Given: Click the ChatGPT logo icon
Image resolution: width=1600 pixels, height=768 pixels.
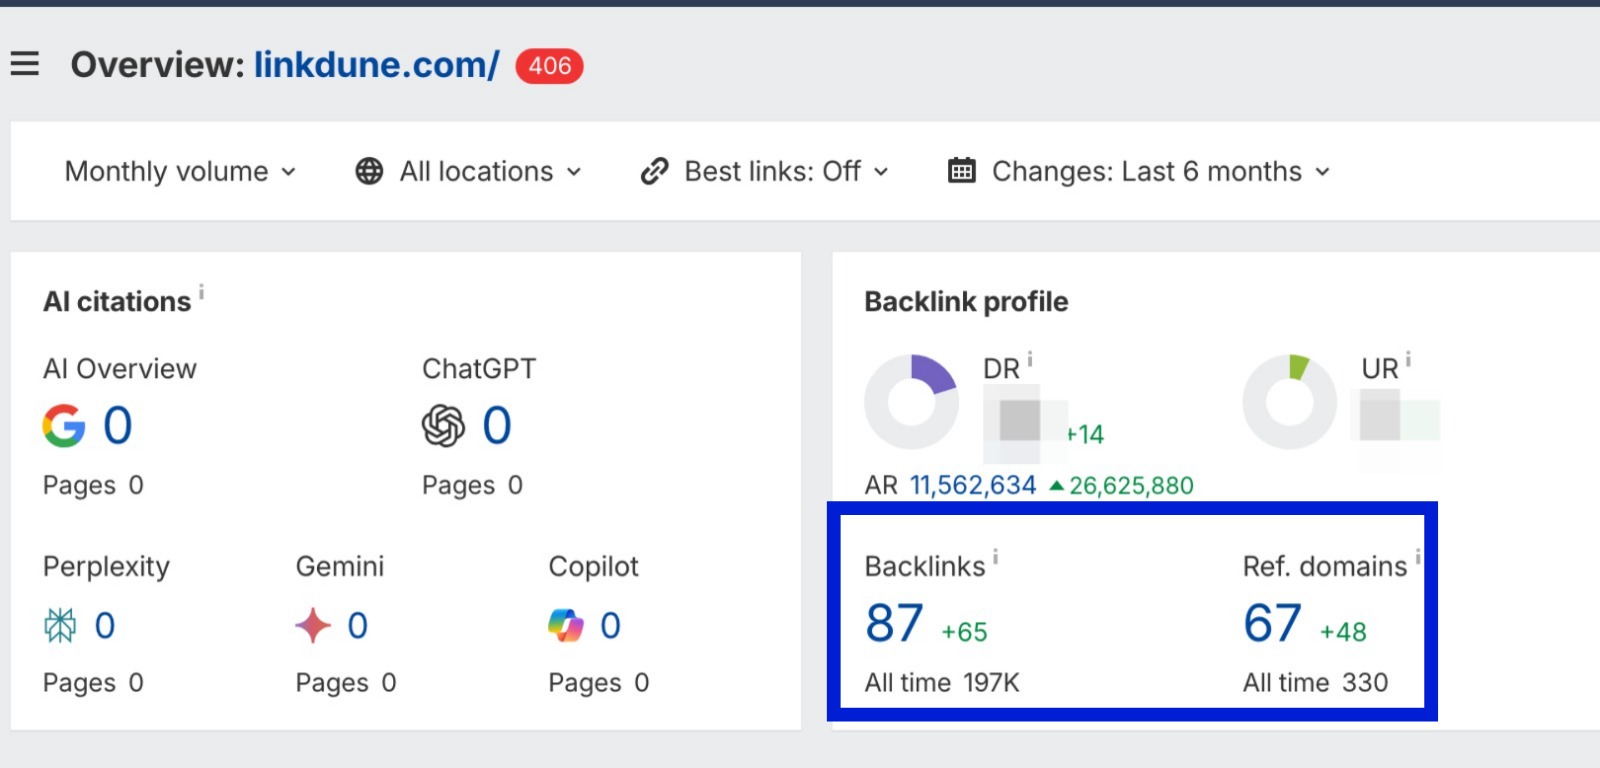Looking at the screenshot, I should pos(443,426).
